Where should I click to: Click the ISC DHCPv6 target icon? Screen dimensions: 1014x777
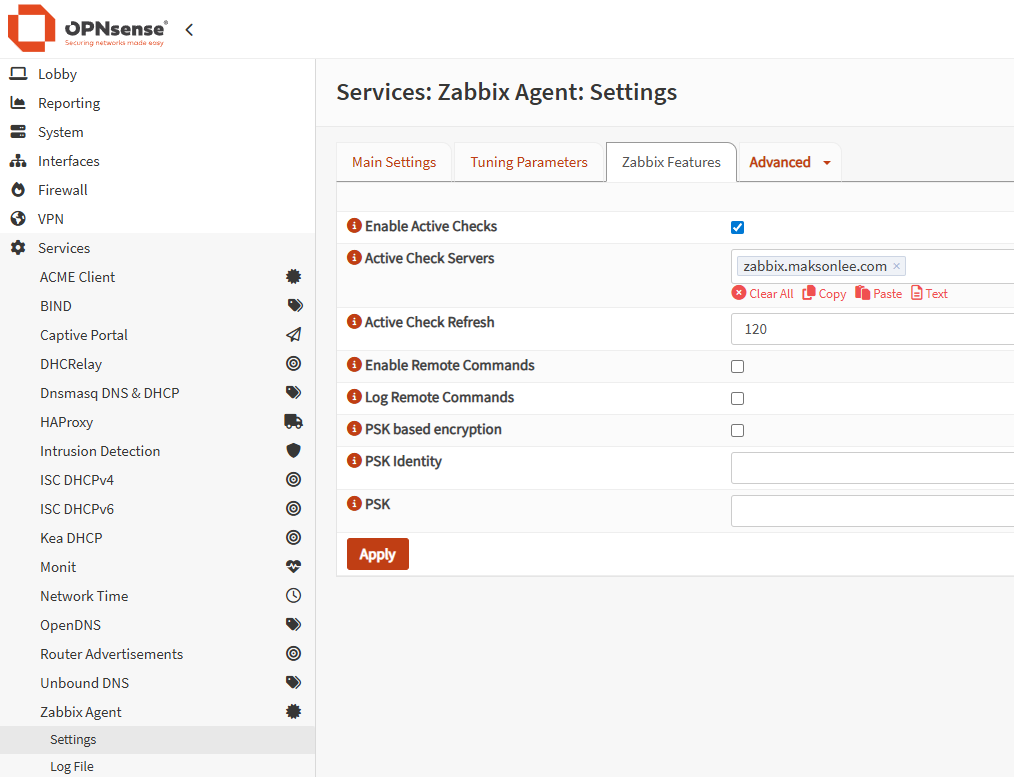(294, 509)
